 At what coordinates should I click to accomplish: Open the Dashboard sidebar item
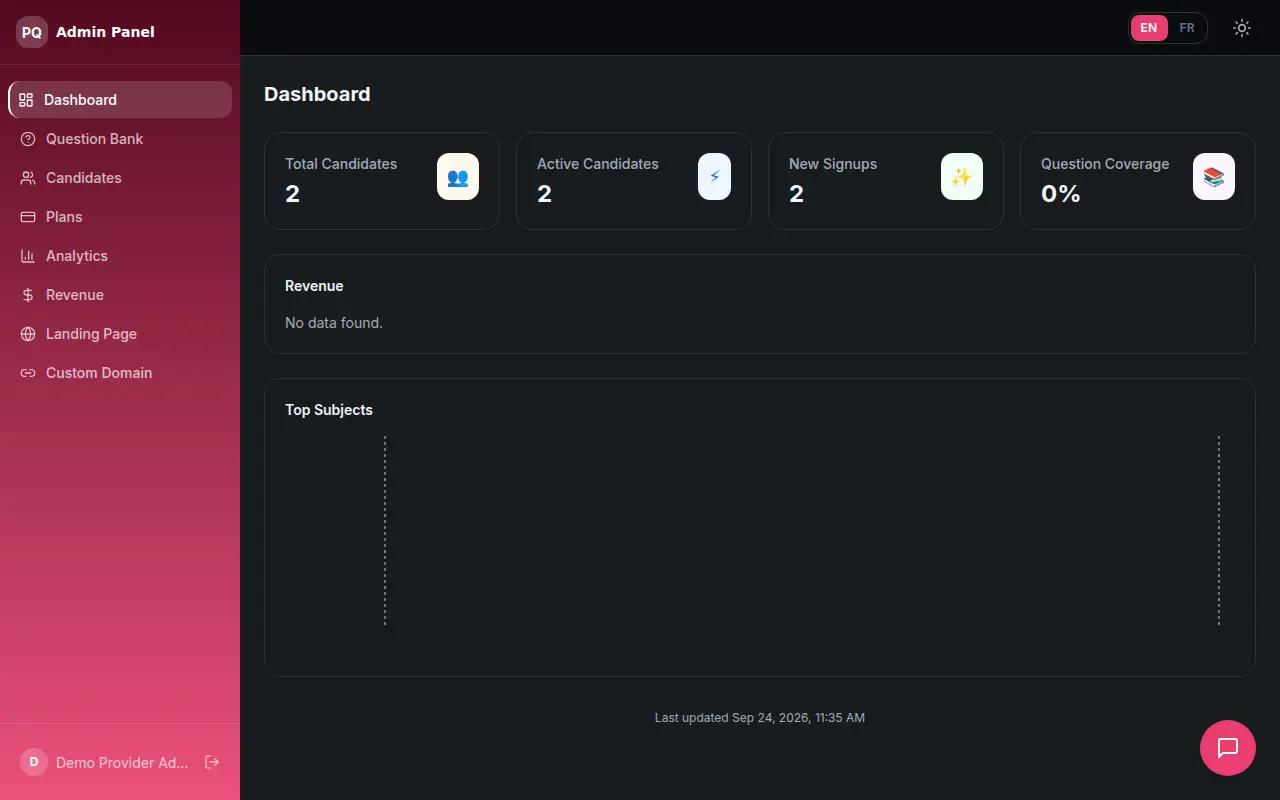[x=120, y=100]
